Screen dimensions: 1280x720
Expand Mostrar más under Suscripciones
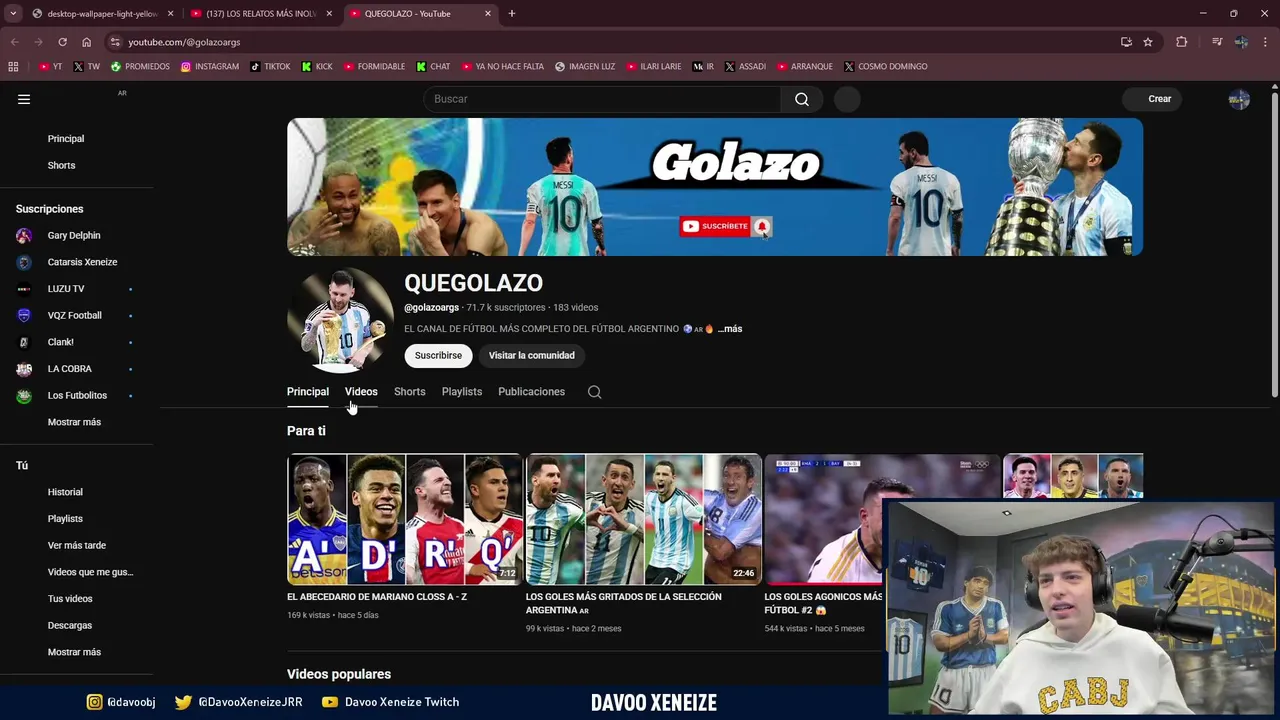coord(74,422)
